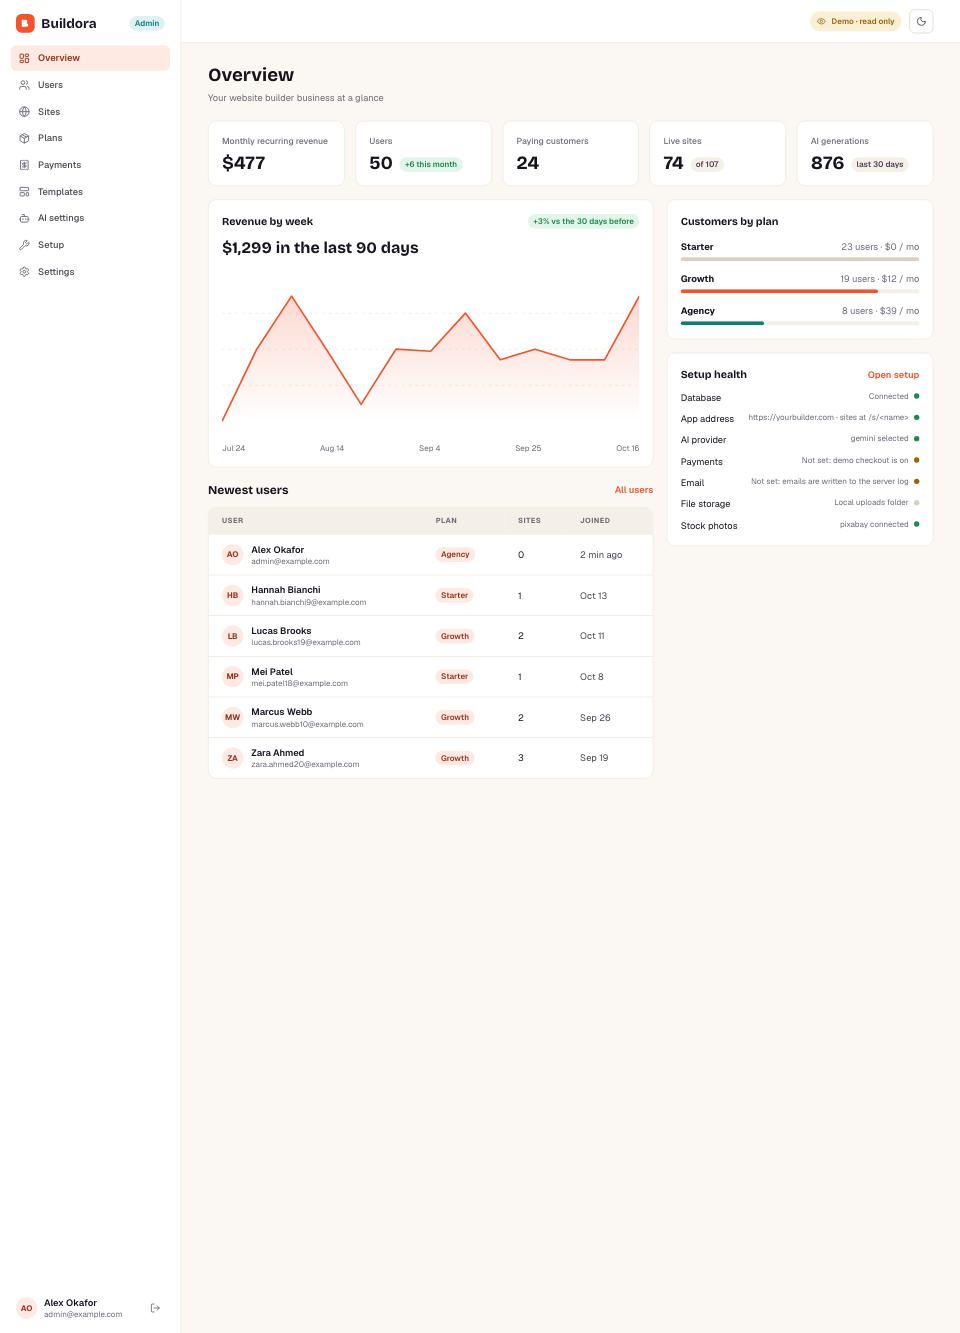The width and height of the screenshot is (960, 1333).
Task: Click the Growth tag in Lucas Brooks' row
Action: tap(455, 636)
